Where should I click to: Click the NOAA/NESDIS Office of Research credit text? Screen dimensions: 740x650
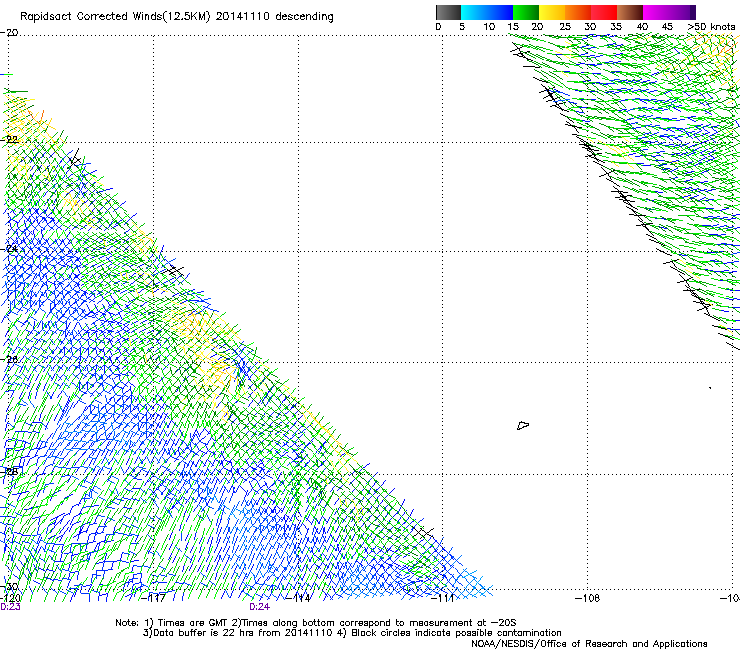tap(589, 644)
